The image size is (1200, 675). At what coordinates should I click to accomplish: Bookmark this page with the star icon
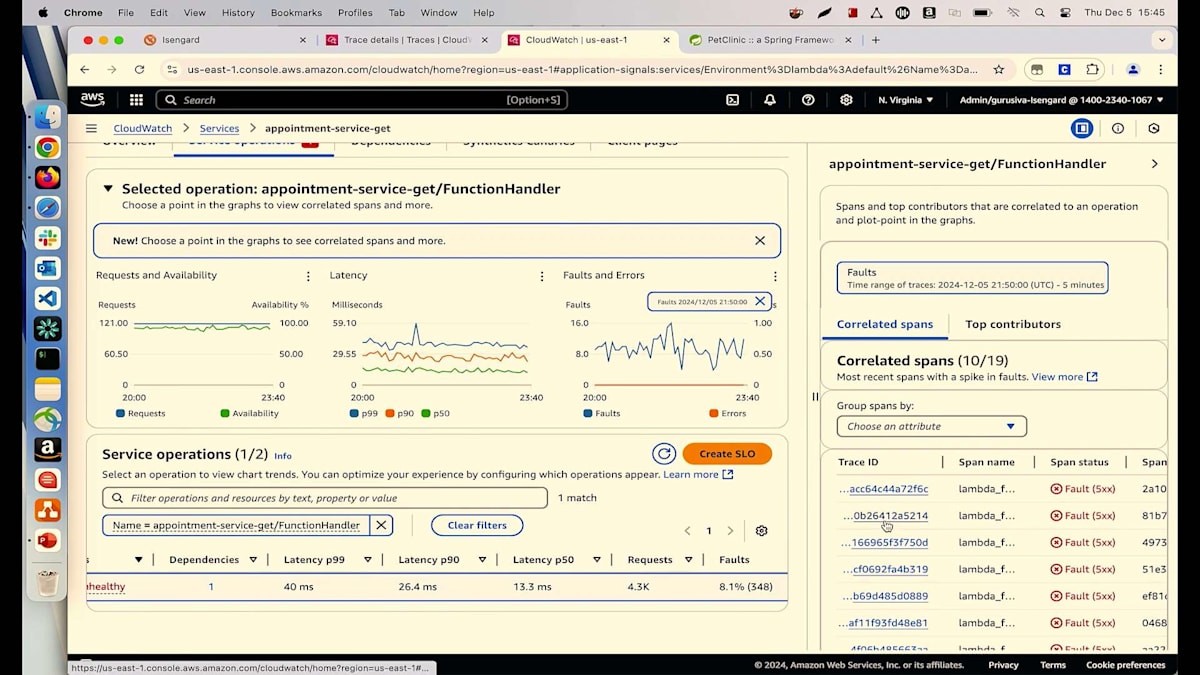(998, 69)
